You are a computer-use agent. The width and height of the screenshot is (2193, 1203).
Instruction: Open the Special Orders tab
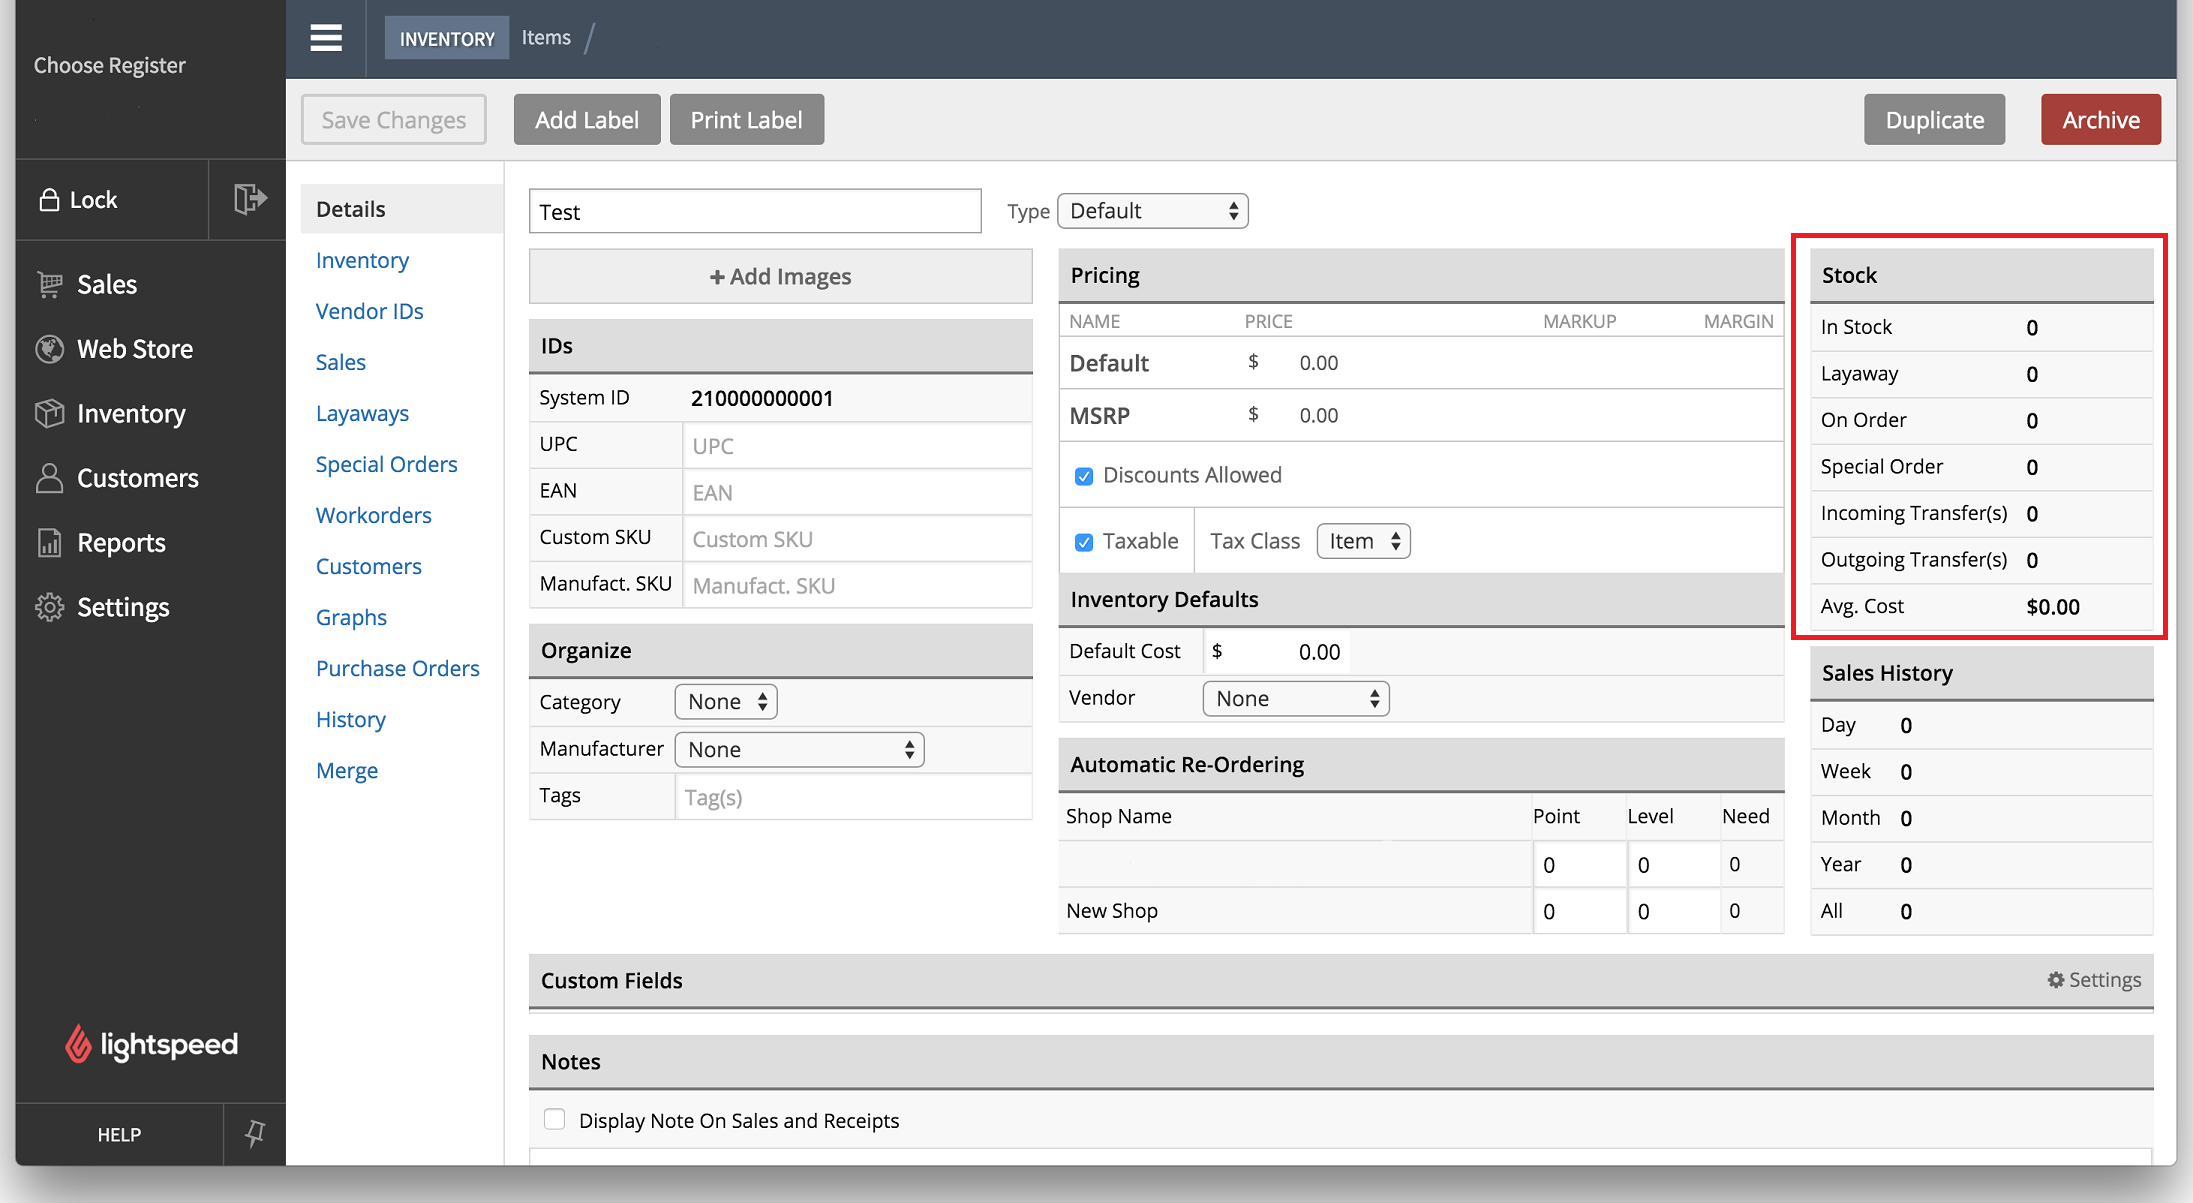(x=386, y=464)
